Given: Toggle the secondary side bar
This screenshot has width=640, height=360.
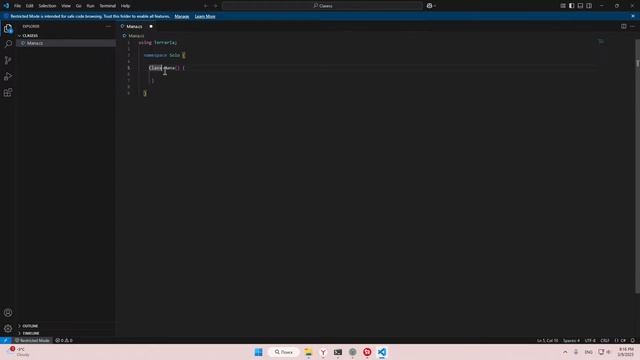Looking at the screenshot, I should point(589,6).
